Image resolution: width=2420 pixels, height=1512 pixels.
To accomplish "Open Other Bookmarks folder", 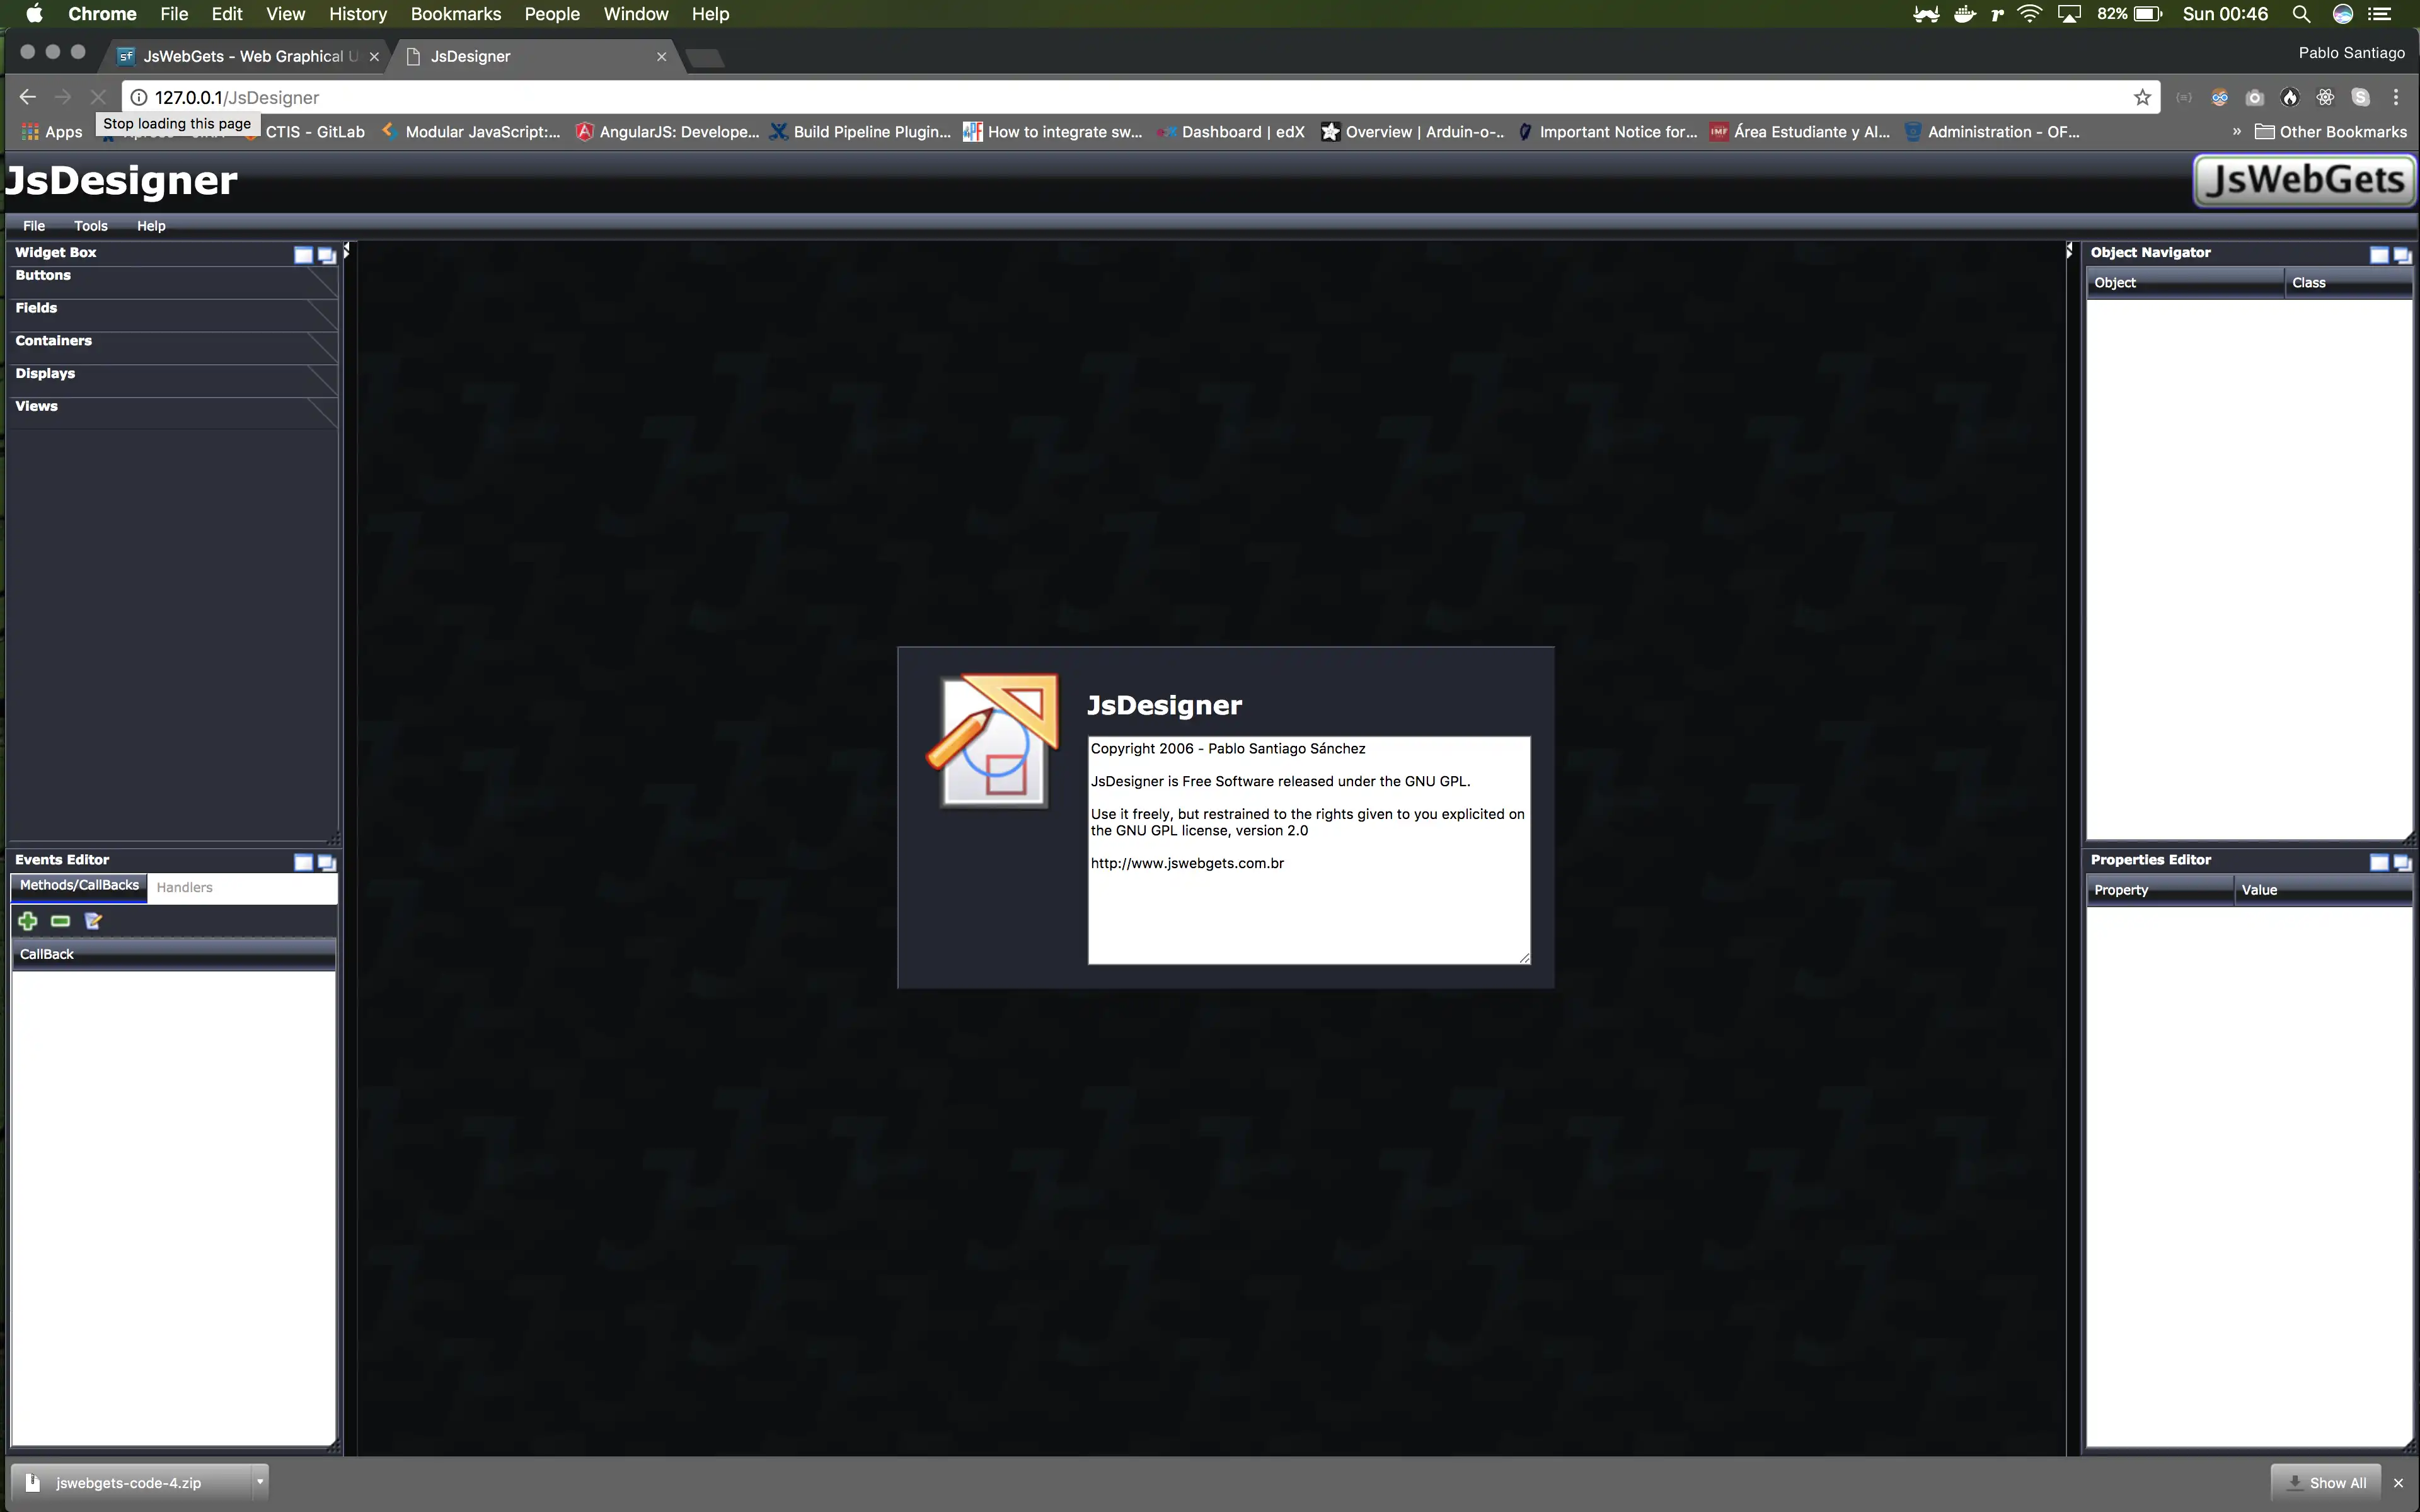I will pos(2331,131).
